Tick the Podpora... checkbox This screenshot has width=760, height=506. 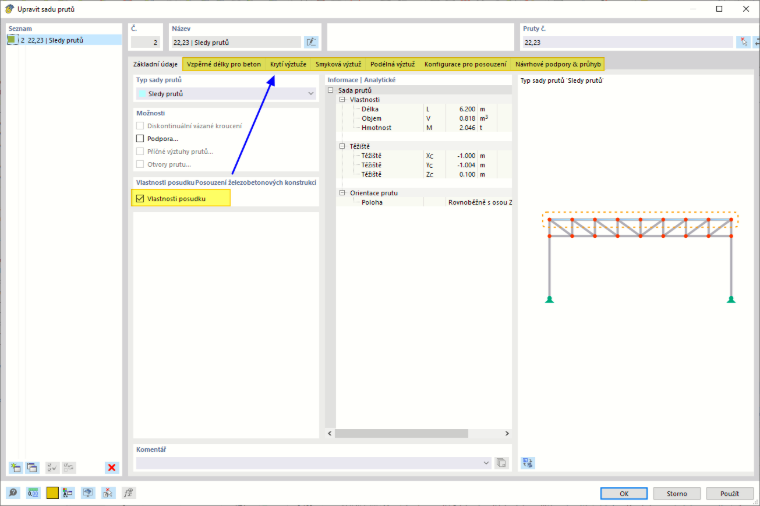140,139
